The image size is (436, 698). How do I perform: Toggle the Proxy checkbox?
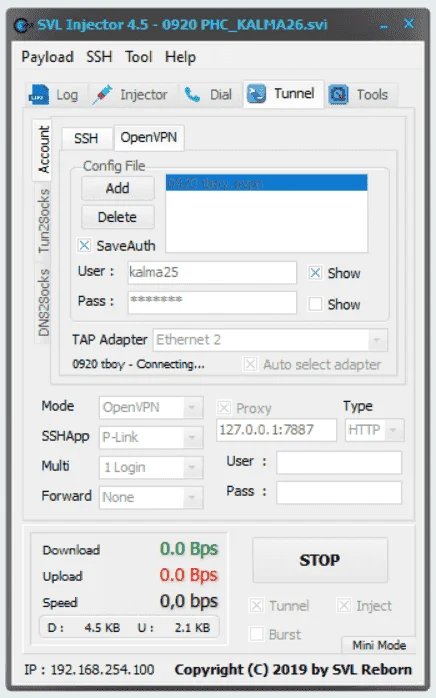click(x=224, y=407)
